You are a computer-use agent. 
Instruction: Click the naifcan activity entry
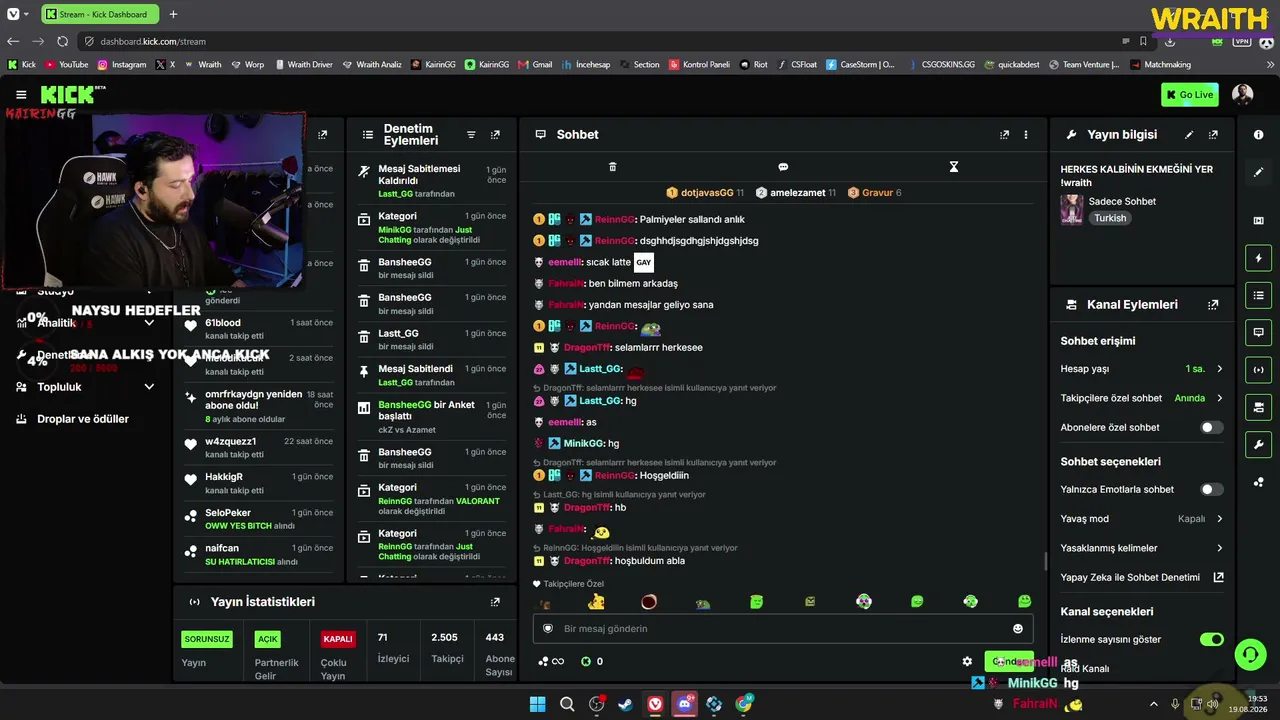[x=258, y=555]
